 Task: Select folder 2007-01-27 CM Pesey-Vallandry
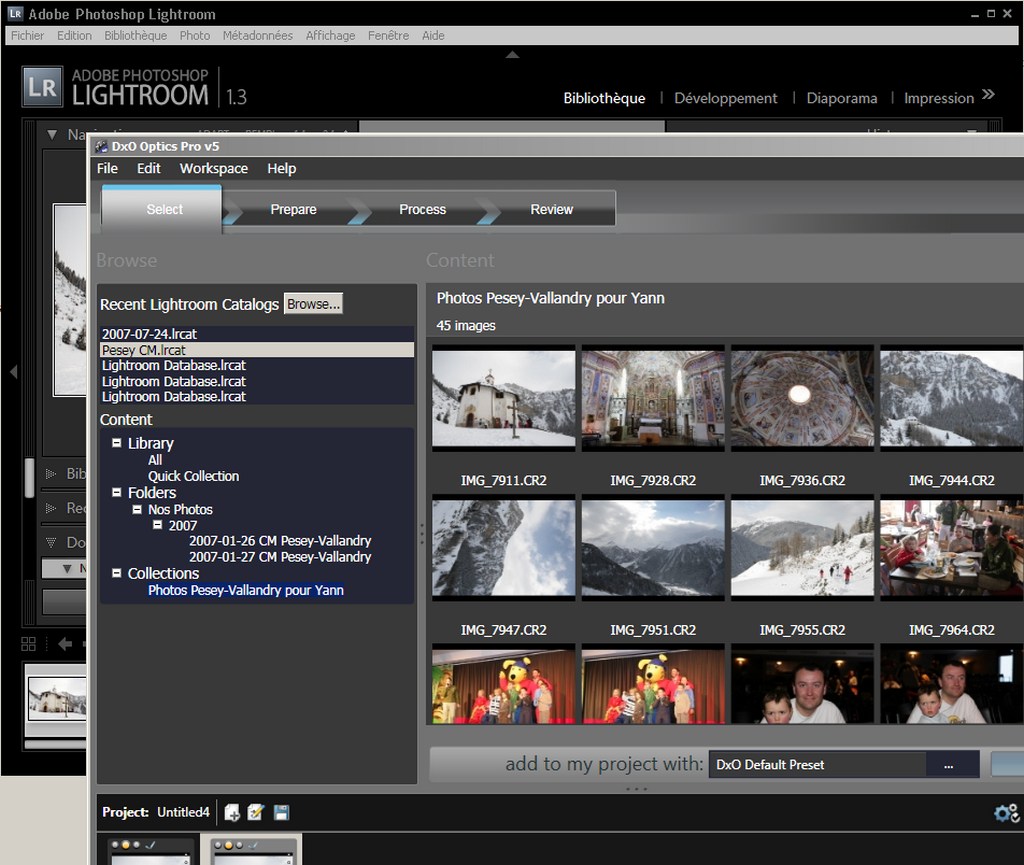click(280, 557)
